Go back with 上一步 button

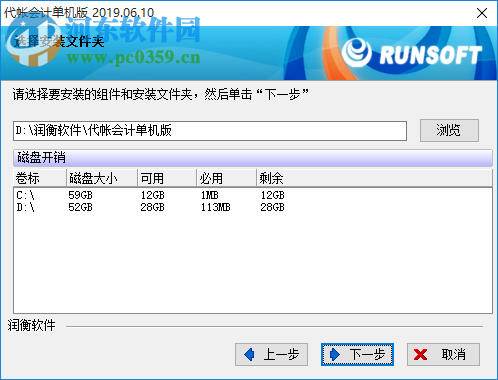(271, 354)
